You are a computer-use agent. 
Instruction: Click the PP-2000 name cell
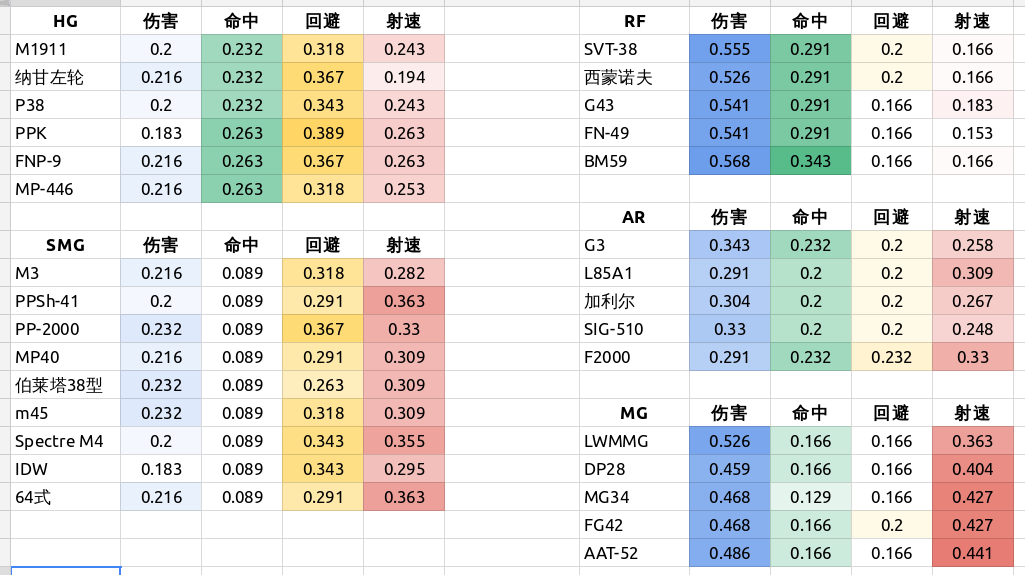[65, 329]
